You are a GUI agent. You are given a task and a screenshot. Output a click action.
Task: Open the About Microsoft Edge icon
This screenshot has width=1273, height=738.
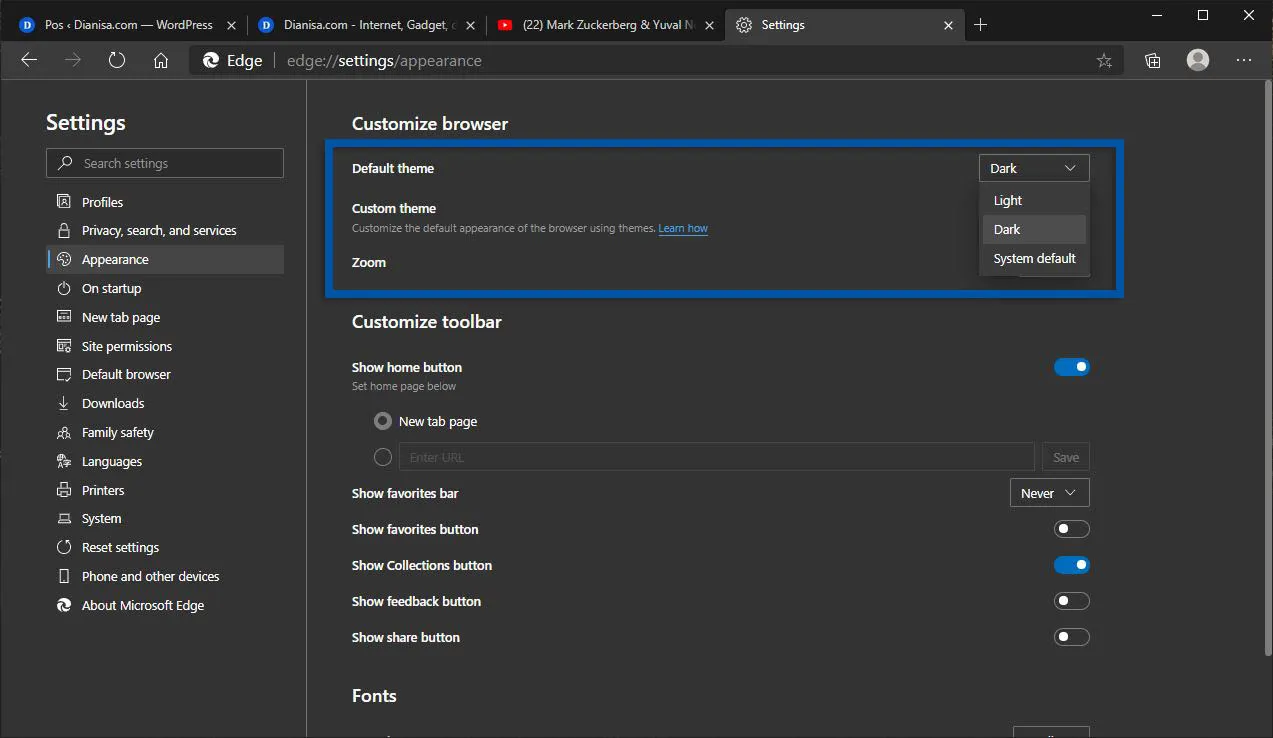tap(62, 605)
